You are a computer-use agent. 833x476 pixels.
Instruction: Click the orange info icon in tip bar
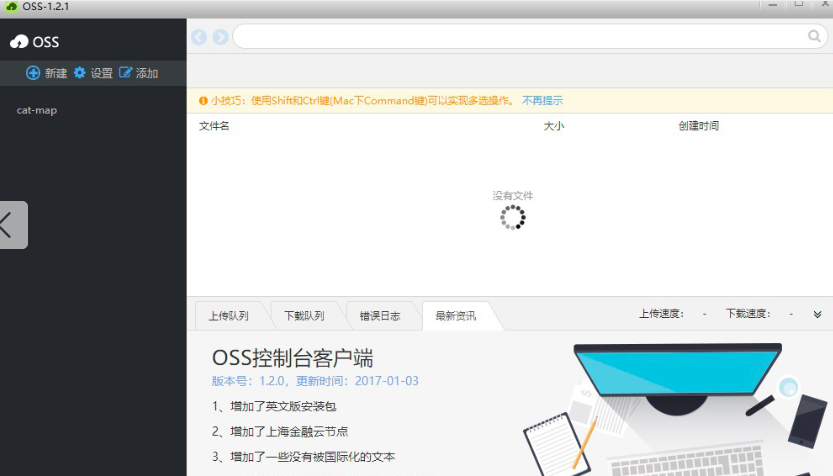(203, 101)
